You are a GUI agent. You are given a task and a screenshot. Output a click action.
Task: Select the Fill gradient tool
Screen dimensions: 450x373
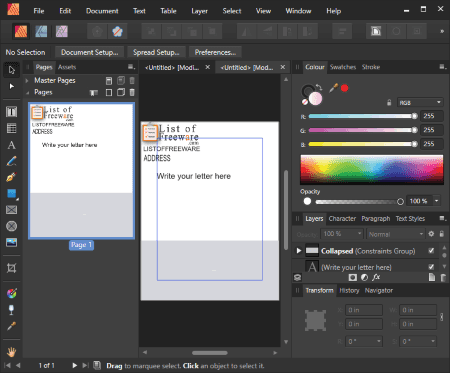(12, 293)
